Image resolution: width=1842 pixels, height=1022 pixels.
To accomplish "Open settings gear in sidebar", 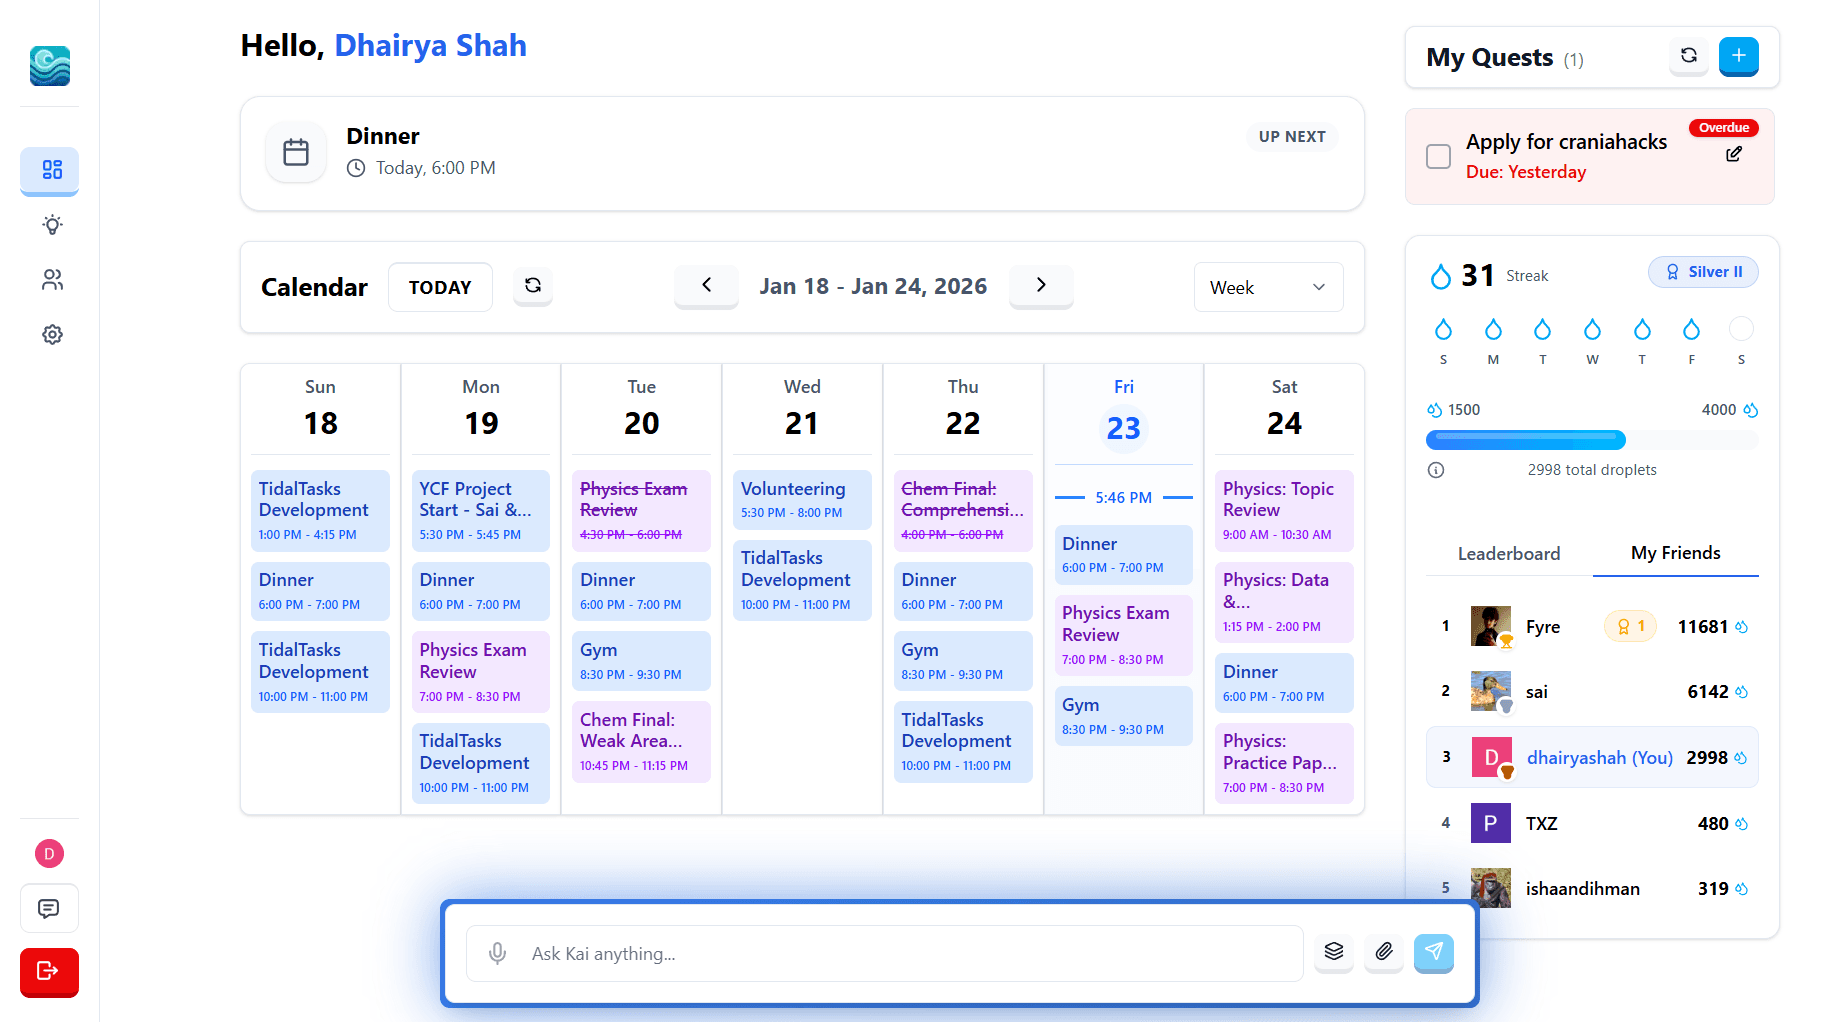I will click(52, 335).
